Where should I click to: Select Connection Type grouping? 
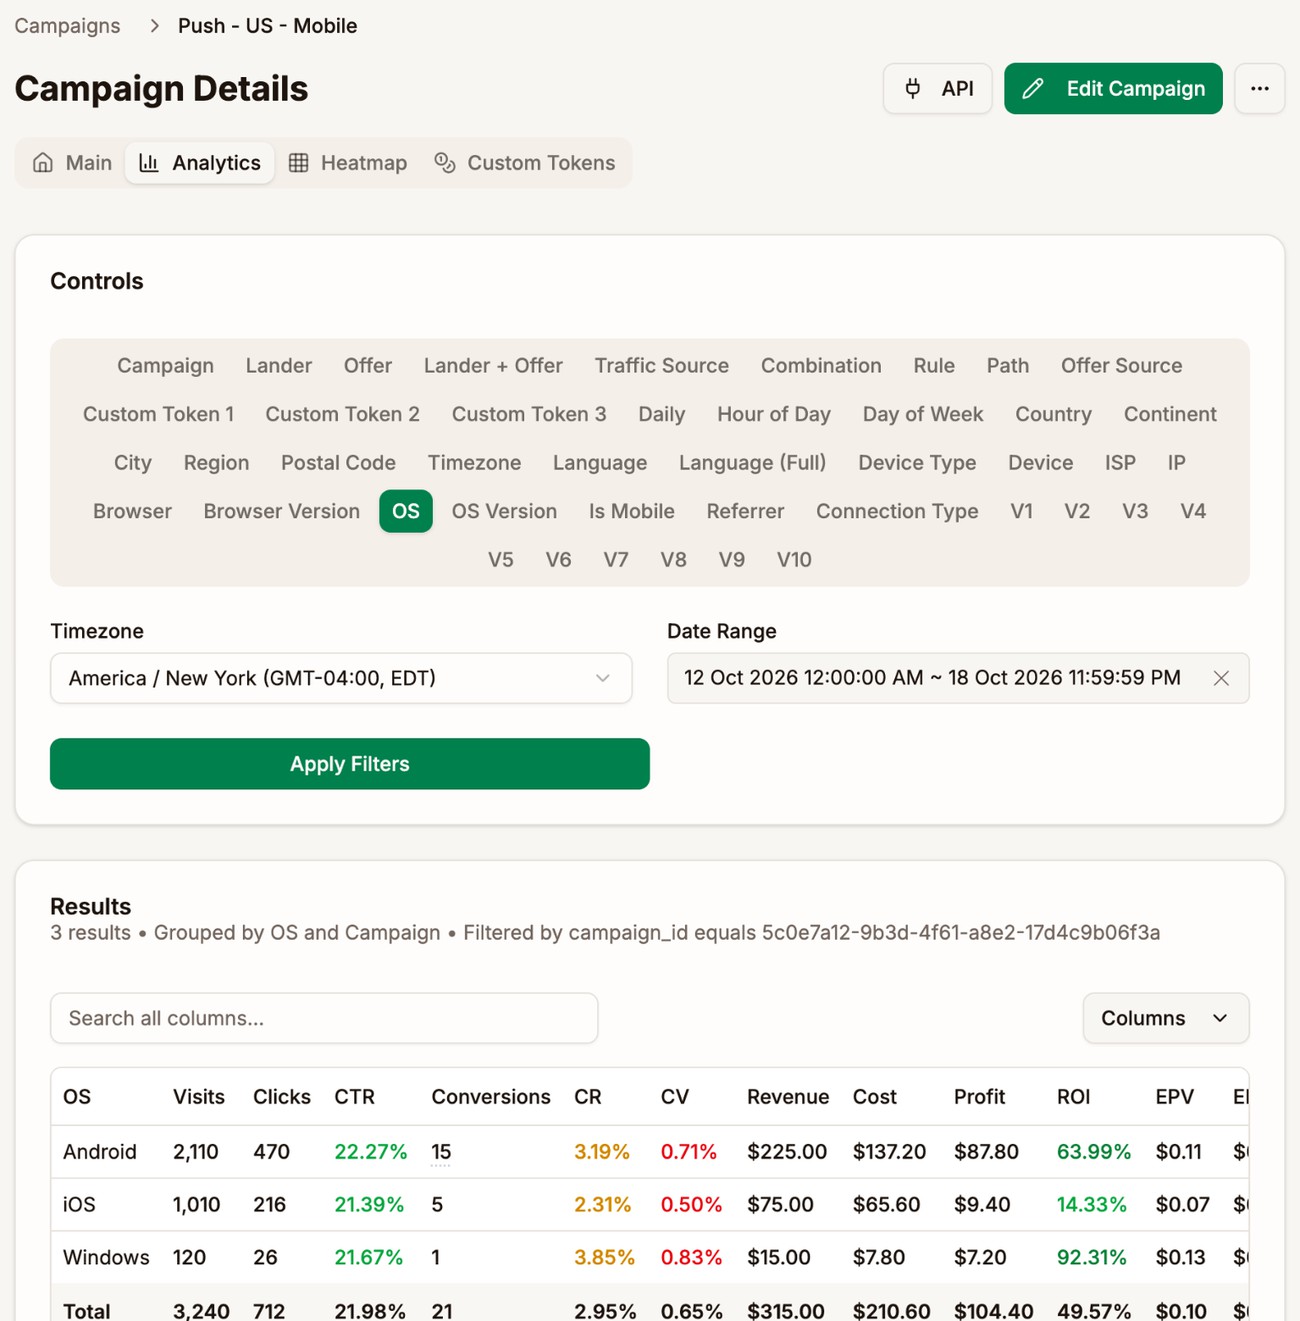[897, 511]
